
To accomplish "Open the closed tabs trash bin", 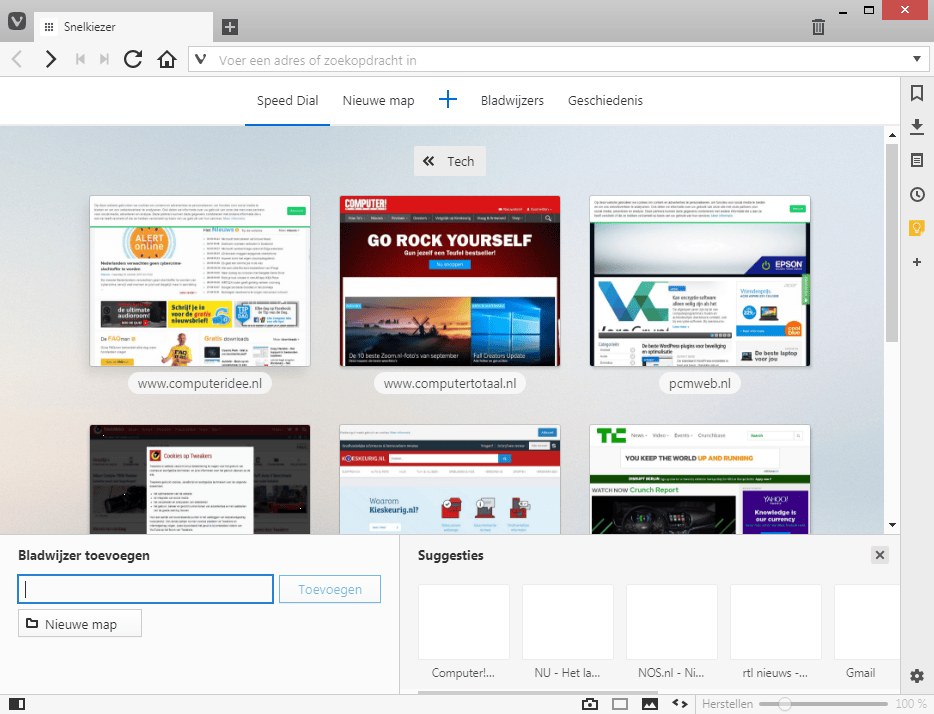I will click(x=818, y=27).
